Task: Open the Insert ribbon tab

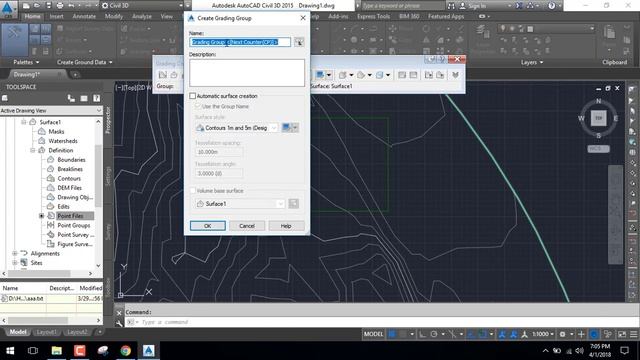Action: [56, 16]
